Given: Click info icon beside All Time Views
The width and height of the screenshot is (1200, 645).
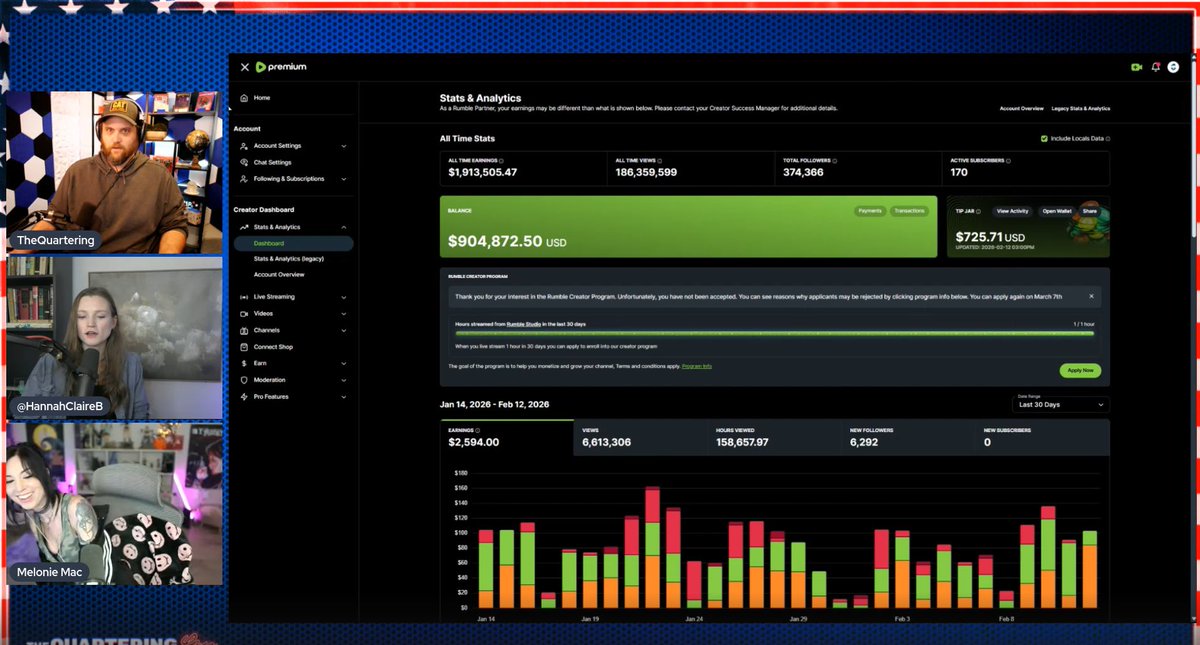Looking at the screenshot, I should (x=660, y=160).
